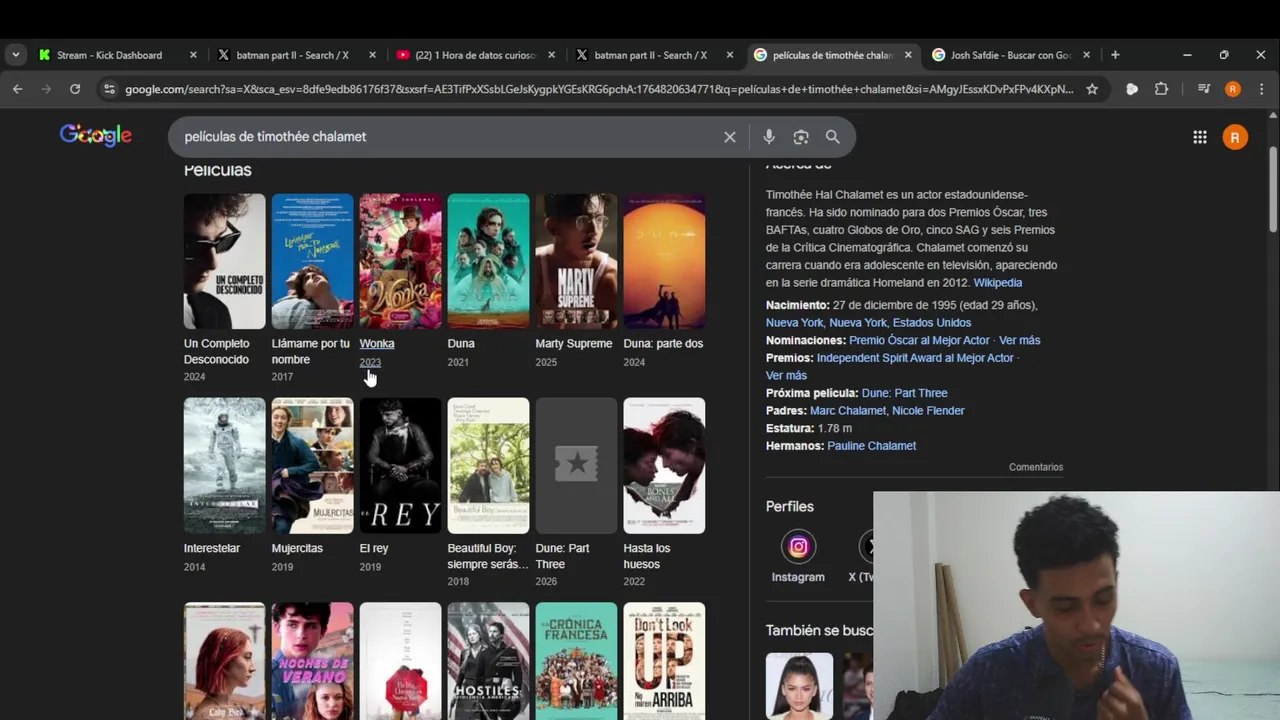This screenshot has width=1280, height=720.
Task: Select the películas de timothée chalamet tab
Action: point(833,55)
